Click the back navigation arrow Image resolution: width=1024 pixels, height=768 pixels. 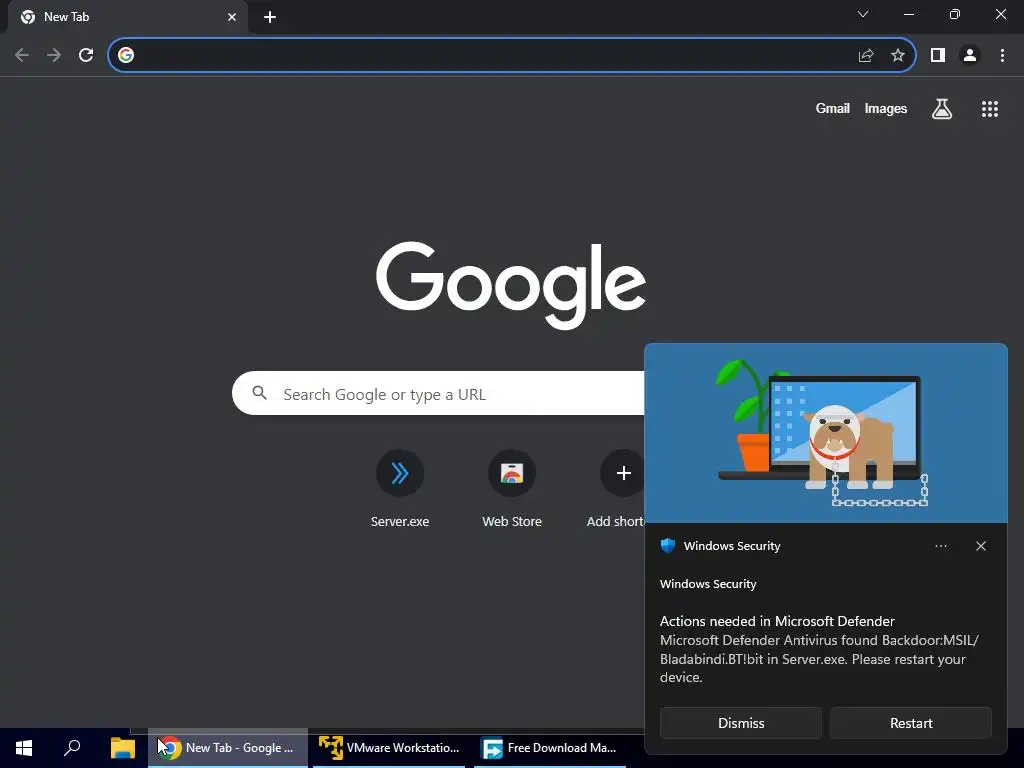(x=22, y=56)
